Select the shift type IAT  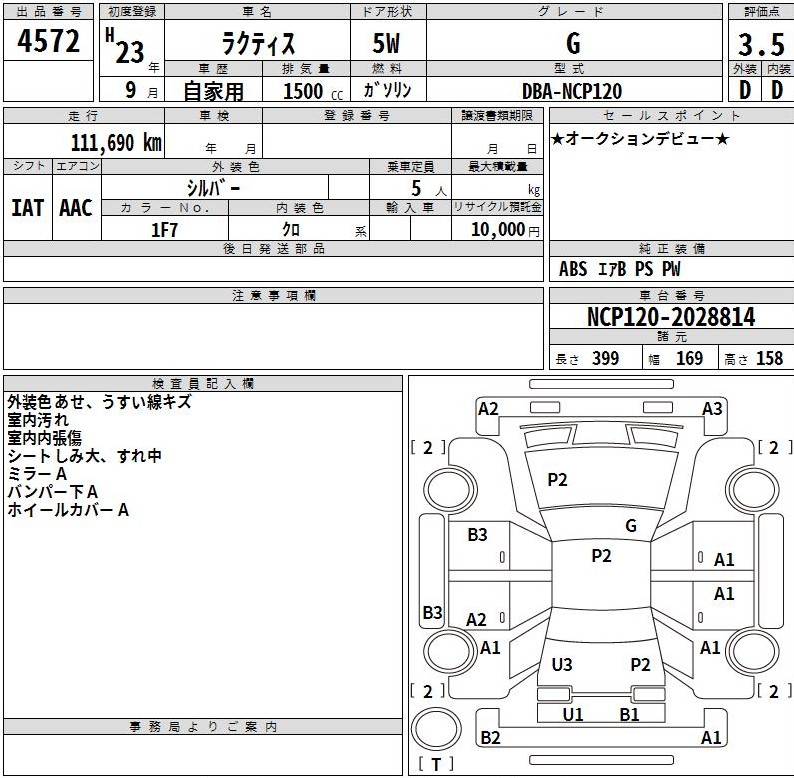point(27,208)
